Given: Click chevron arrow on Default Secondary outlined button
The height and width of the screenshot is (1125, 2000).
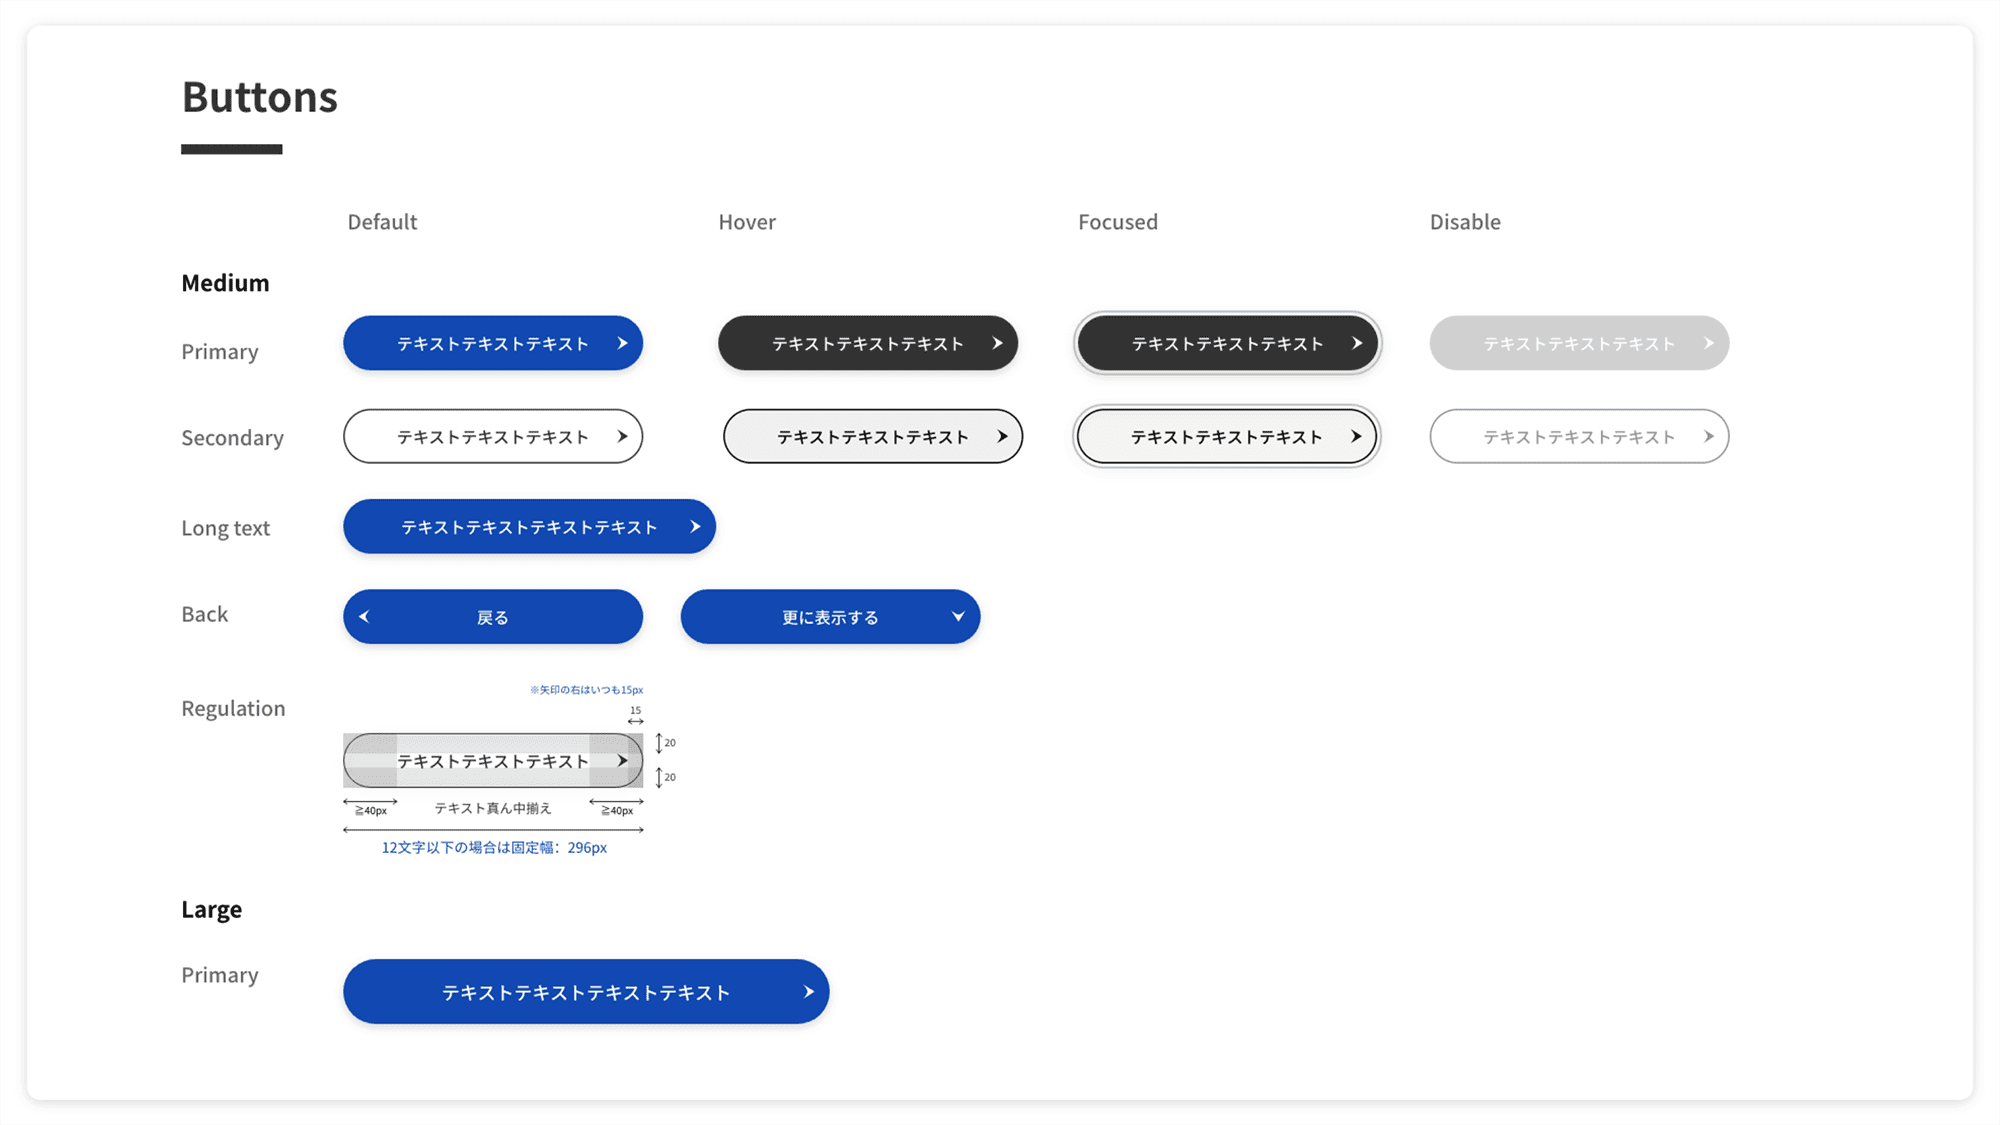Looking at the screenshot, I should pos(622,436).
